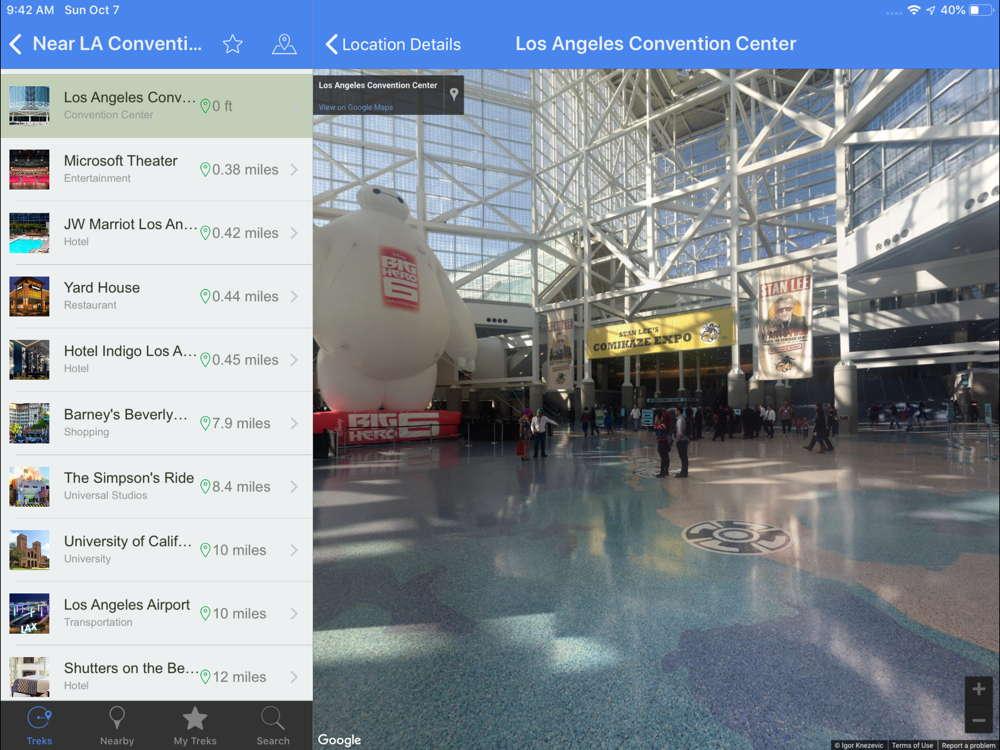Click the 'Restaurant' subtitle
Image resolution: width=1000 pixels, height=750 pixels.
click(90, 305)
